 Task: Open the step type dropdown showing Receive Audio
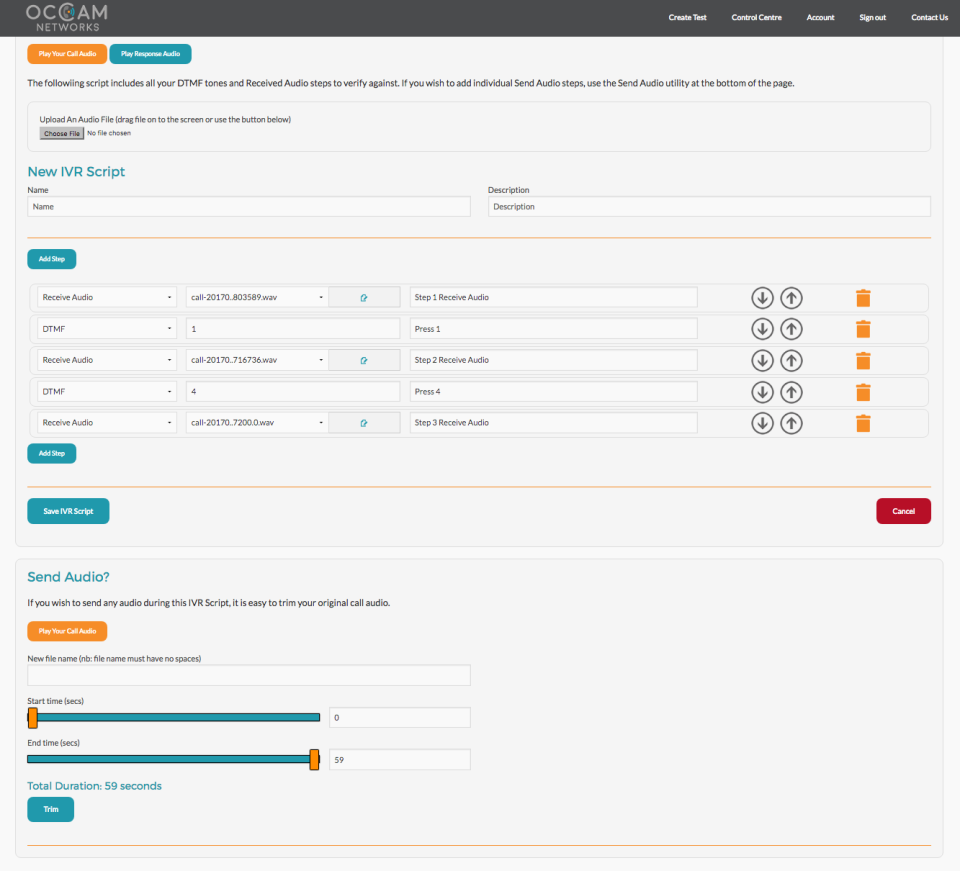click(x=105, y=297)
